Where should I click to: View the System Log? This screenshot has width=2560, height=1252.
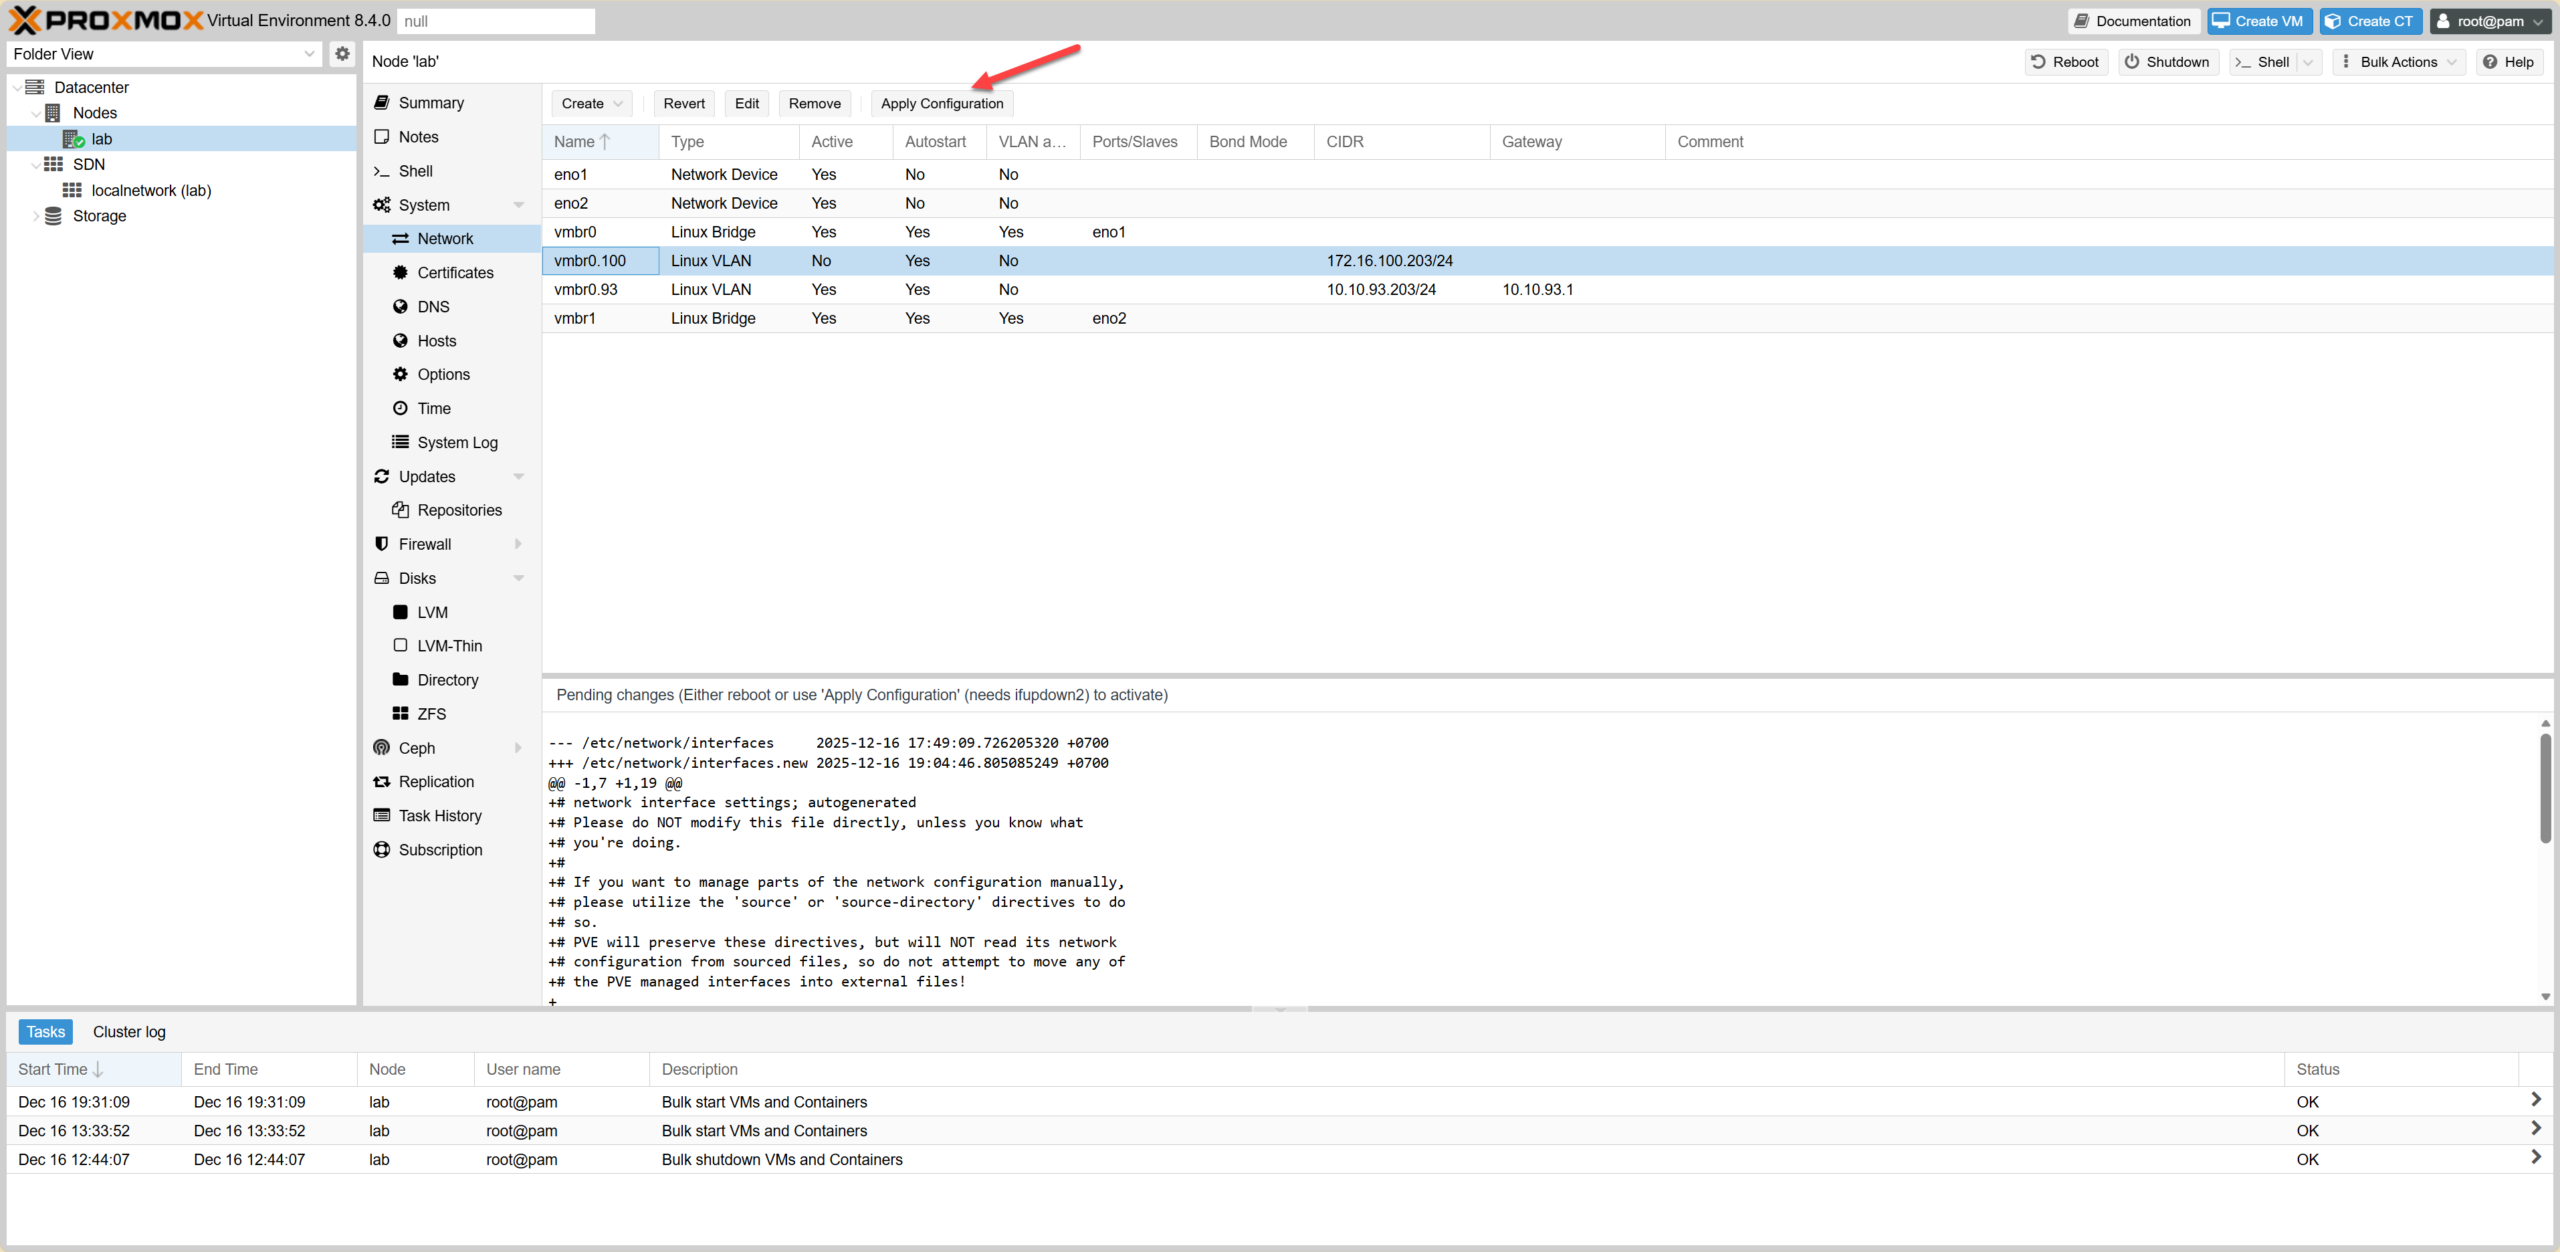click(x=457, y=442)
